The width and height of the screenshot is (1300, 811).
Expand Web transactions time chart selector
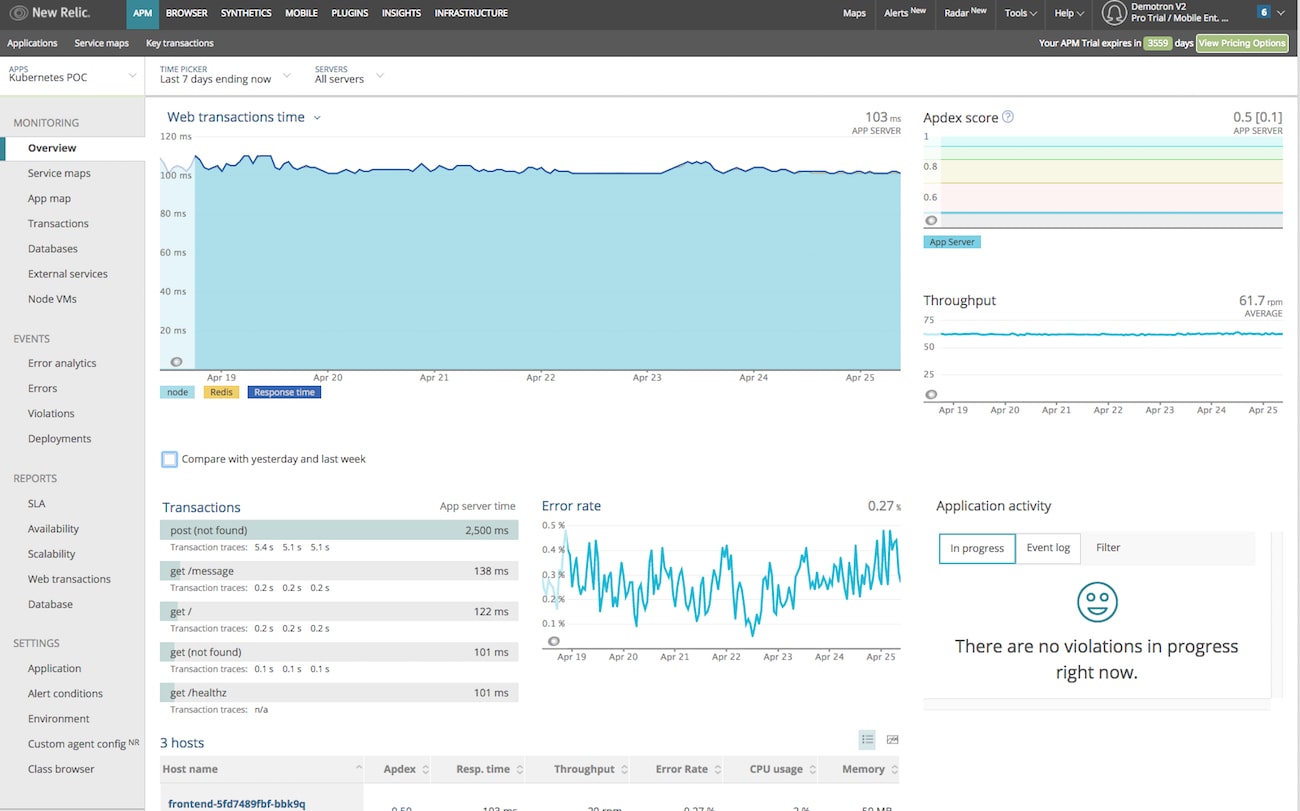[317, 118]
